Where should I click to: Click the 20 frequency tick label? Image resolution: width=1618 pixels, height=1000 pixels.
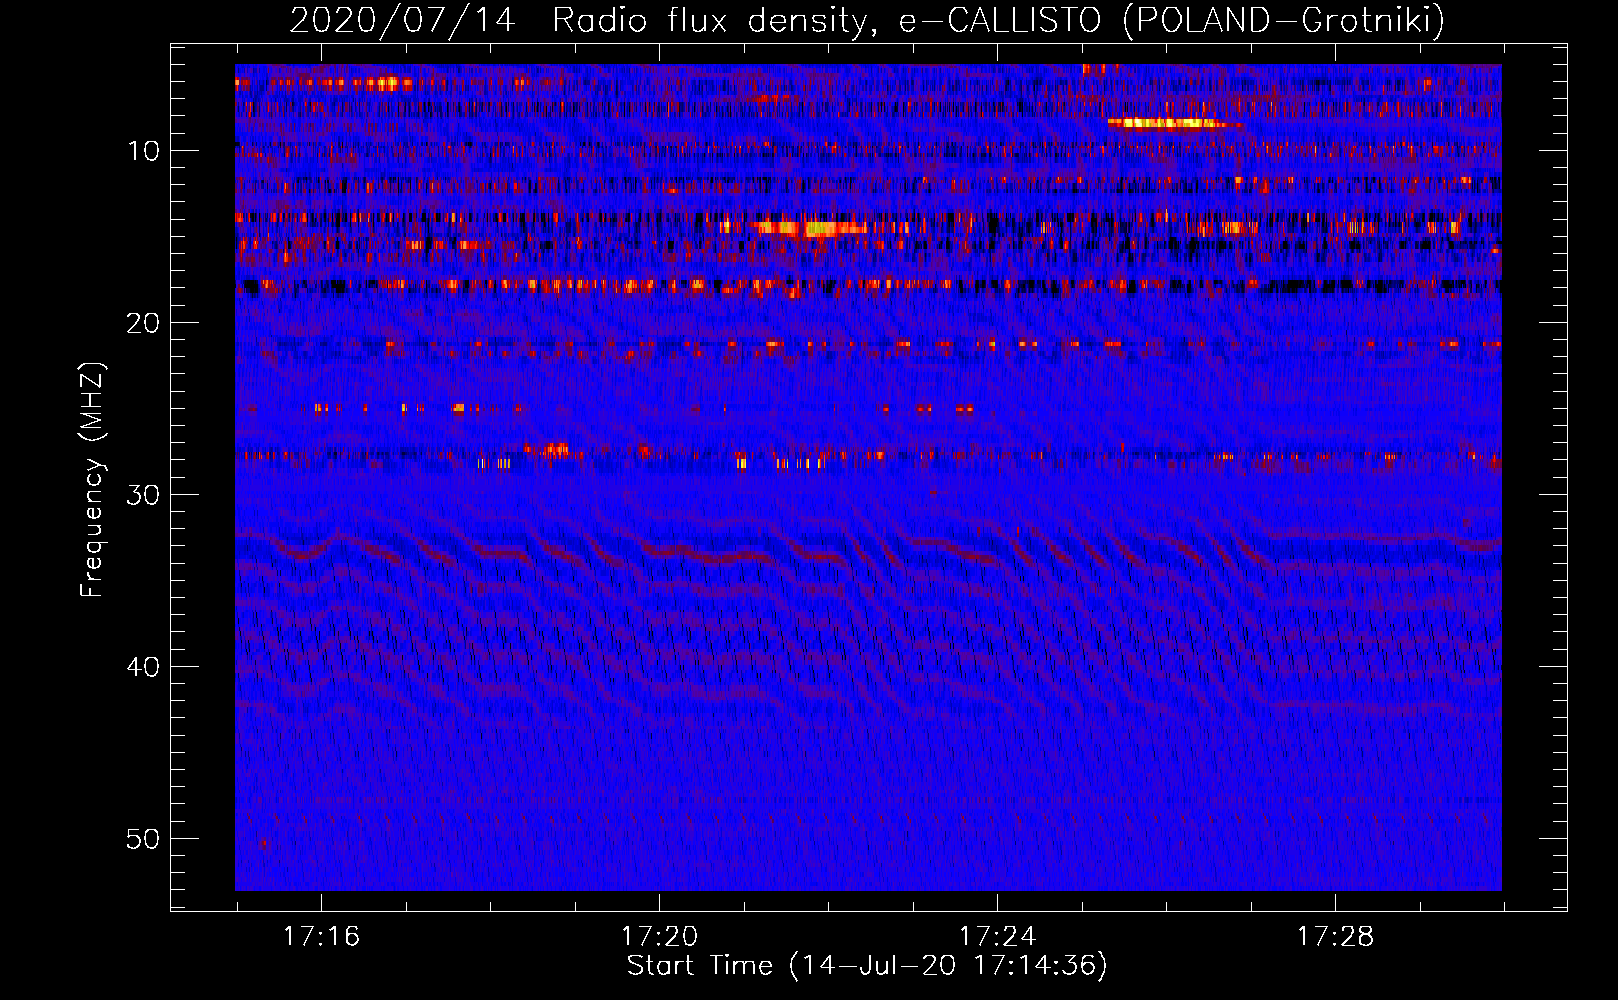[144, 323]
